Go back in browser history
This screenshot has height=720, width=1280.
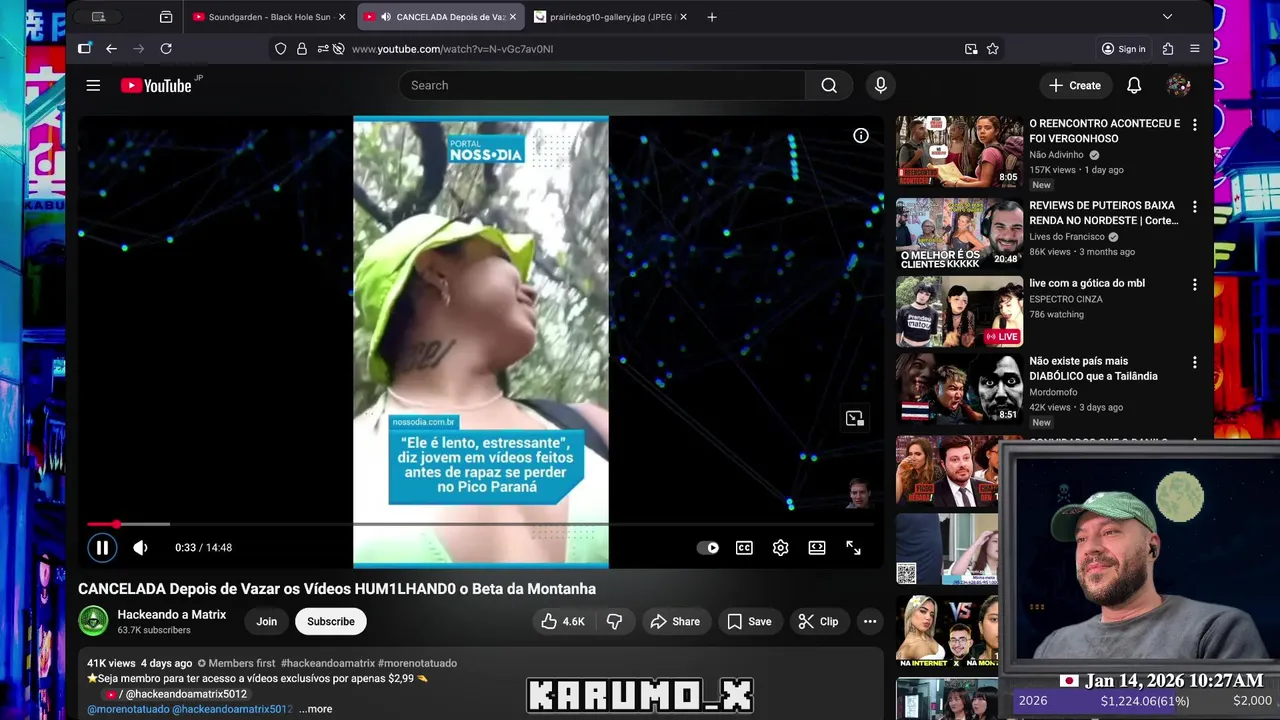(111, 48)
